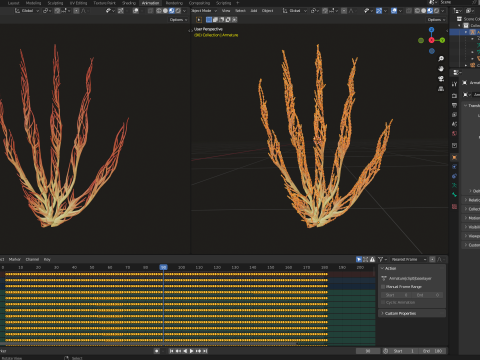Open the dope sheet filter funnel dropdown
480x360 pixels.
(x=382, y=259)
